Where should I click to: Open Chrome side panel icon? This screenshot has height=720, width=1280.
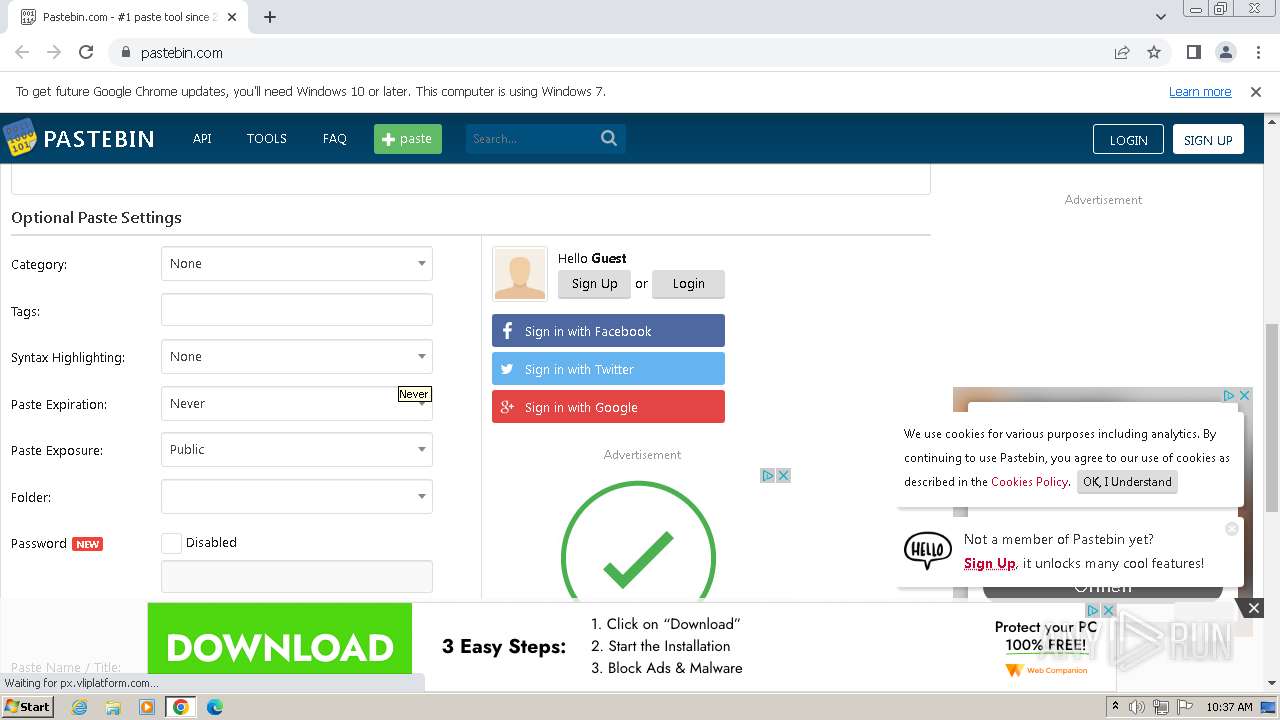click(1193, 52)
